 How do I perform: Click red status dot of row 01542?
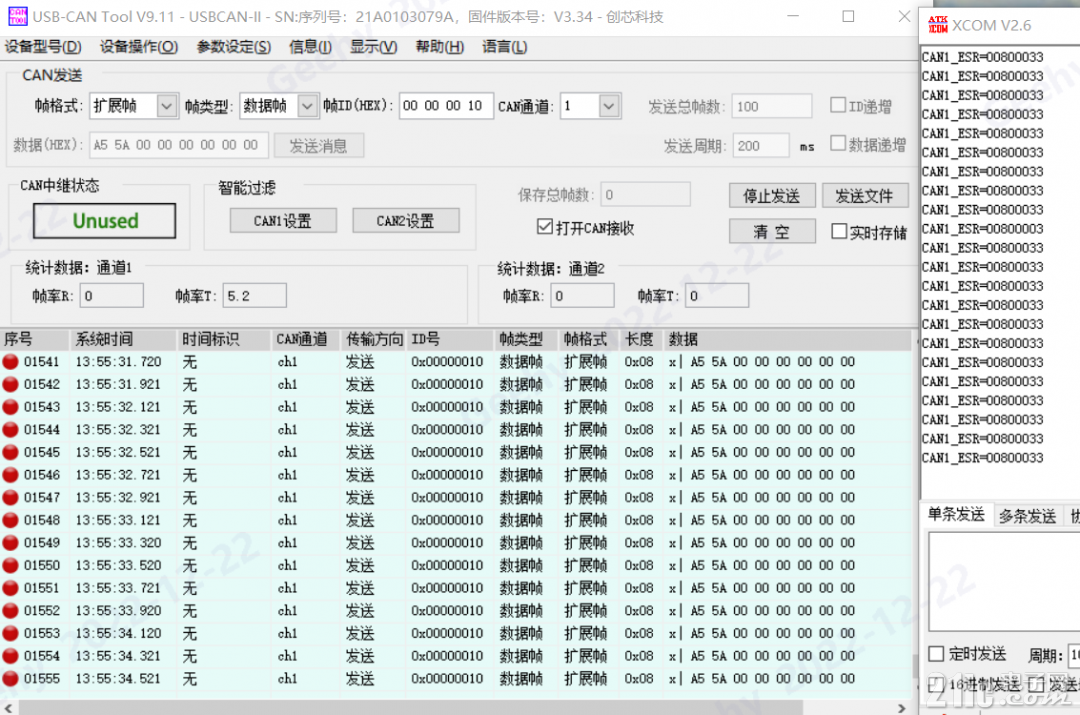10,384
